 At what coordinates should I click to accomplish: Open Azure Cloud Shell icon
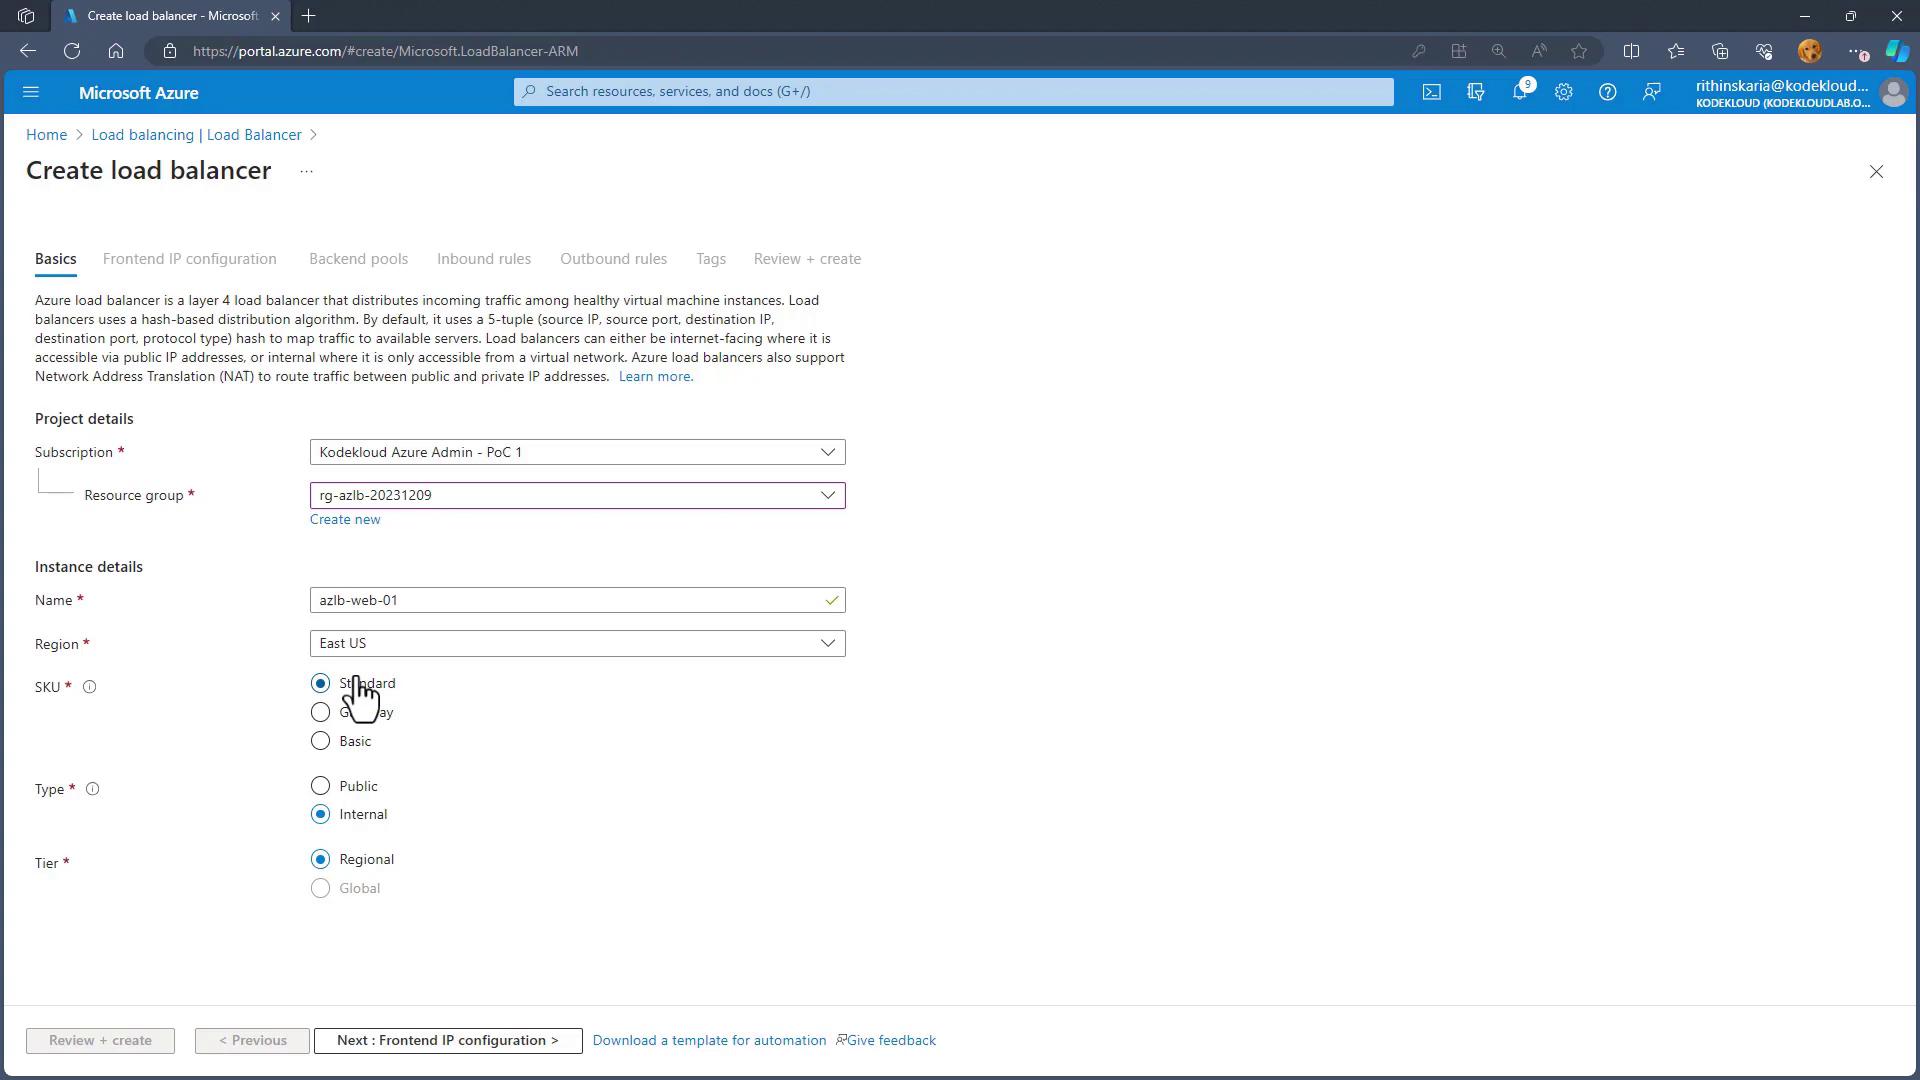1432,92
